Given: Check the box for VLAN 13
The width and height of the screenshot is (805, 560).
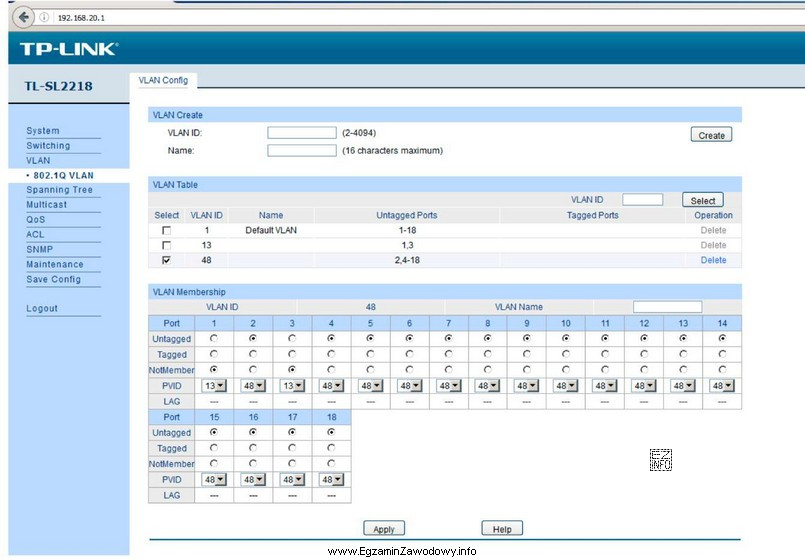Looking at the screenshot, I should click(x=166, y=245).
